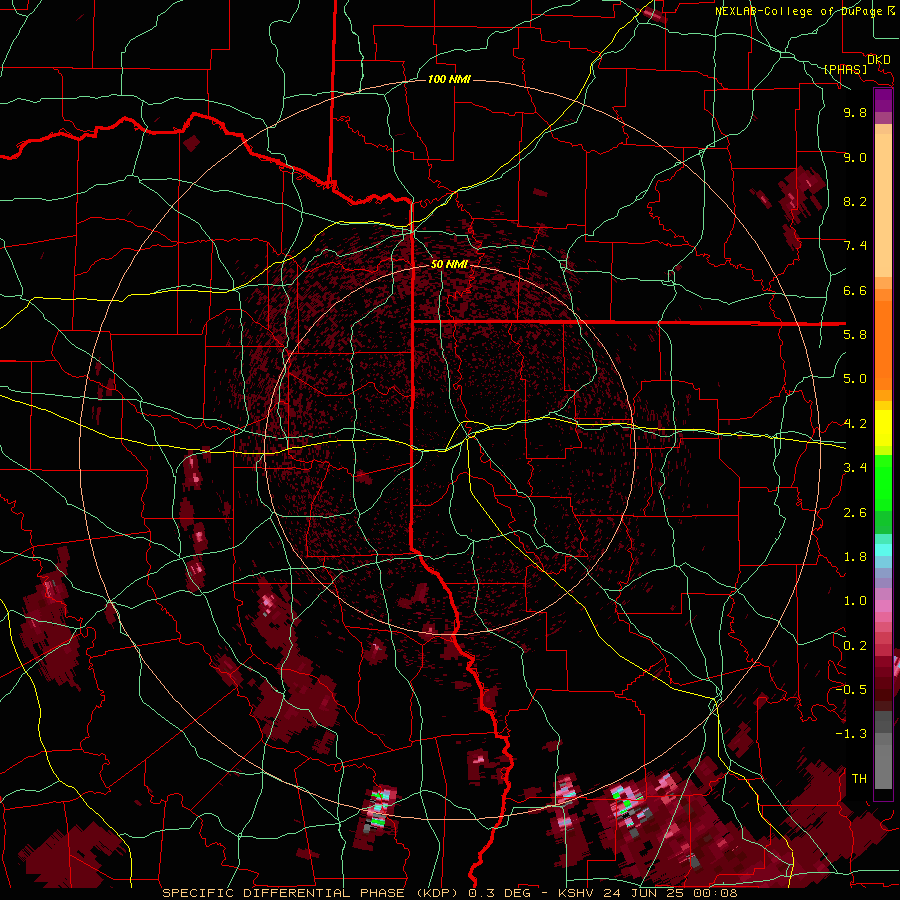The height and width of the screenshot is (900, 900).
Task: Click the TH label on the scale
Action: coord(859,779)
